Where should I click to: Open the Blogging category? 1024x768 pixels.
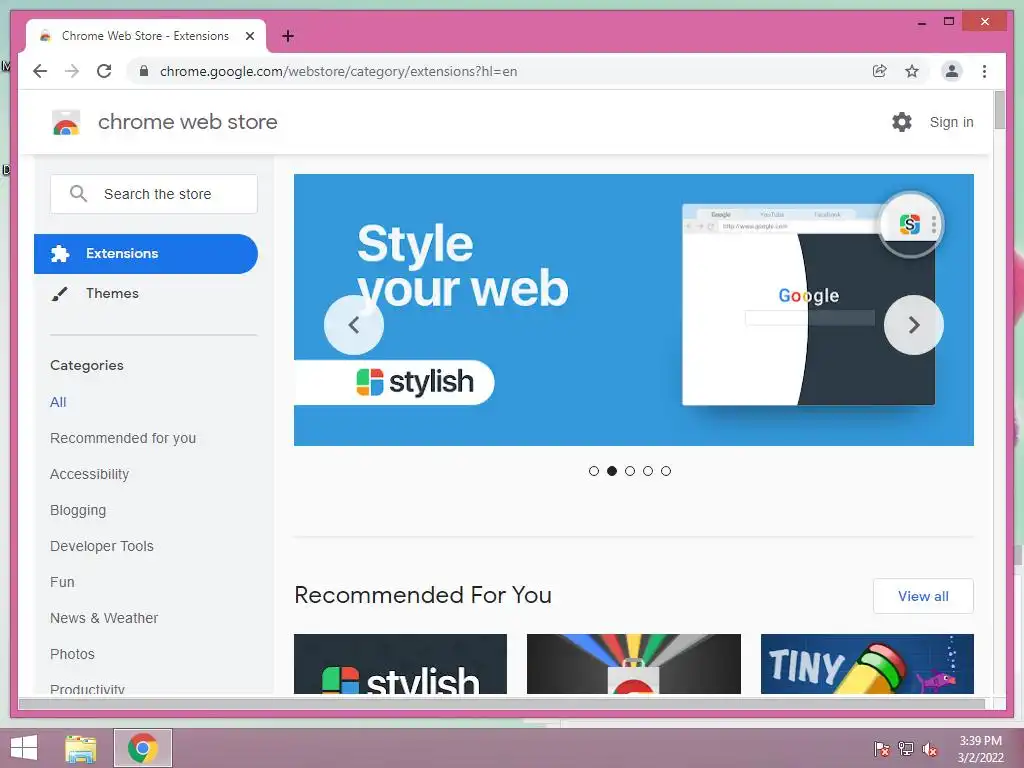point(78,510)
